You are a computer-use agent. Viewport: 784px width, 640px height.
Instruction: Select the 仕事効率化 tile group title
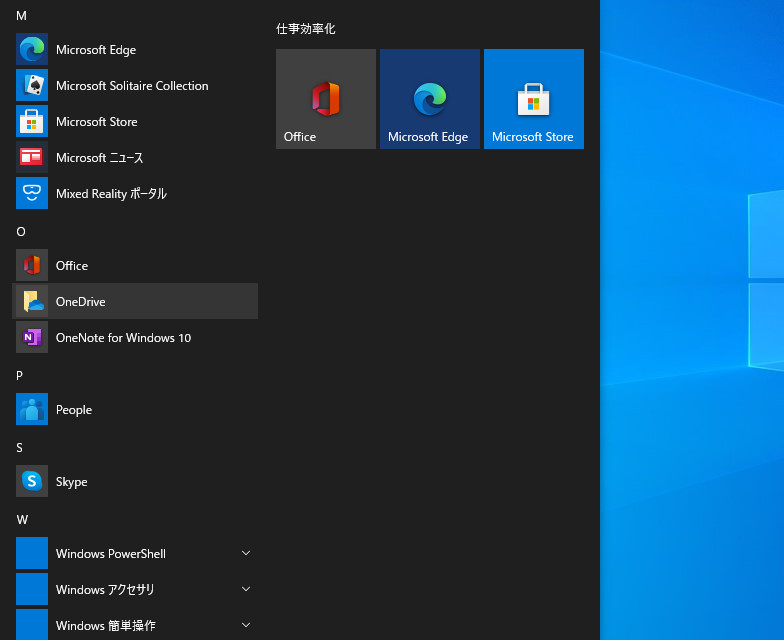306,29
